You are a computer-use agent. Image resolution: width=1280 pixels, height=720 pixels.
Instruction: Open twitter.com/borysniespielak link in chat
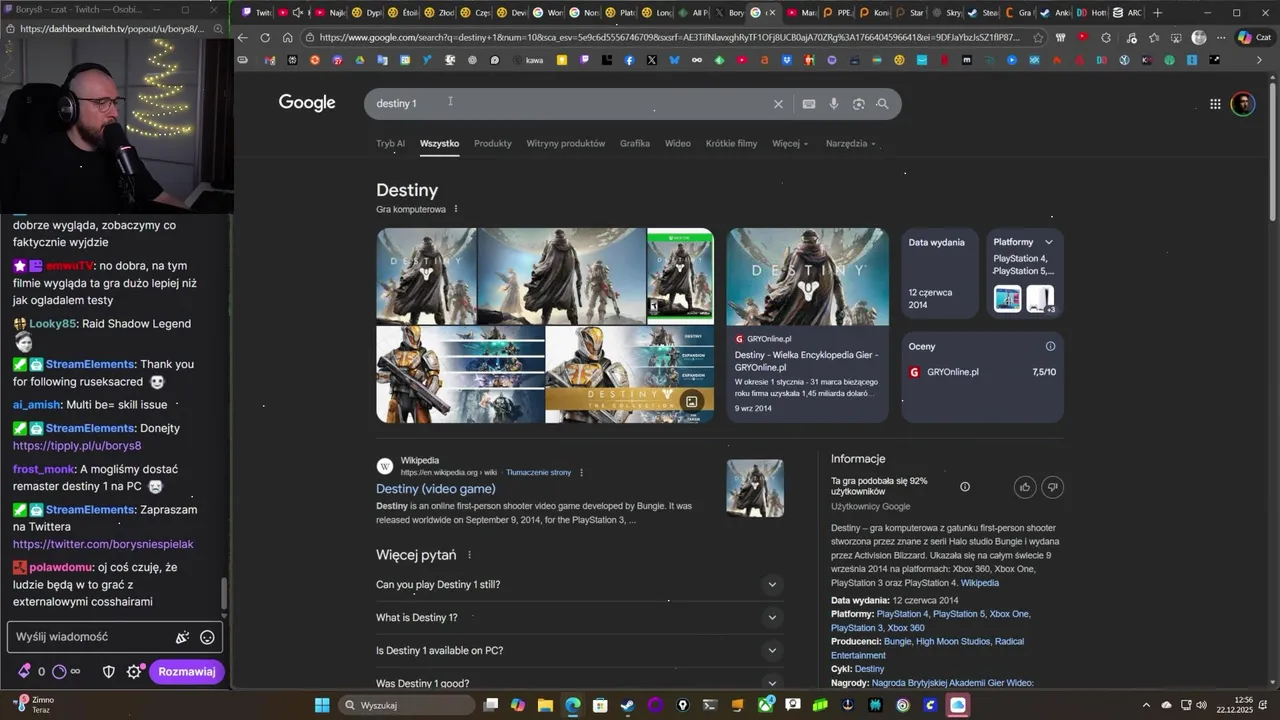click(x=103, y=544)
